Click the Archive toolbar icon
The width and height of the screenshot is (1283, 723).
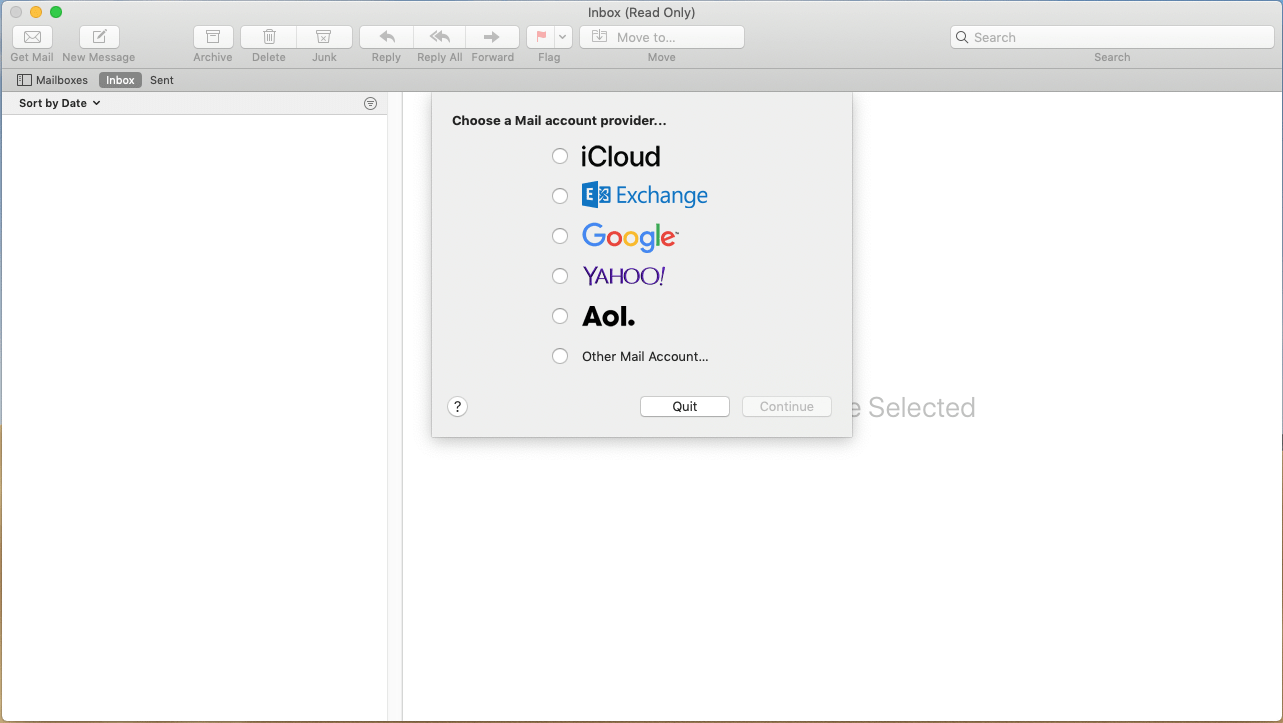pos(213,37)
